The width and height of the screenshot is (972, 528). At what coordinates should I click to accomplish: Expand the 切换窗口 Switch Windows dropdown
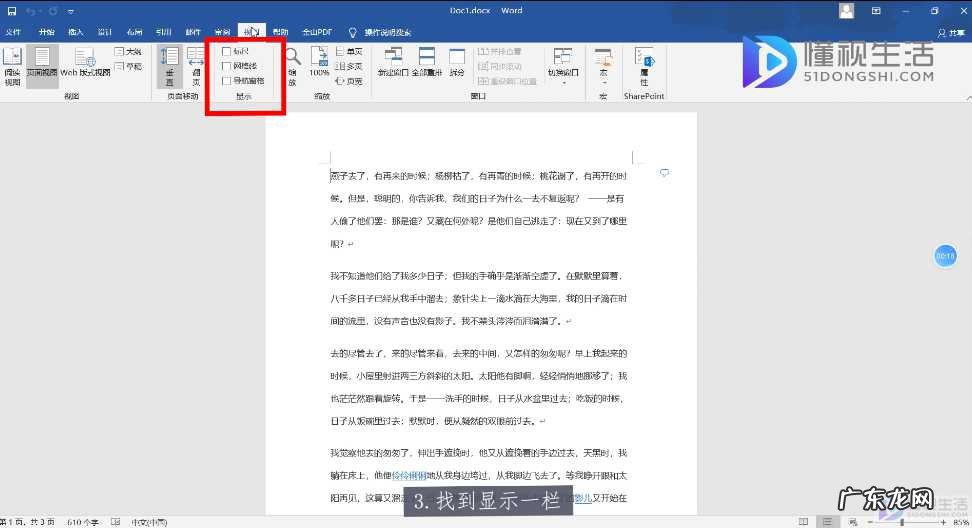click(563, 66)
